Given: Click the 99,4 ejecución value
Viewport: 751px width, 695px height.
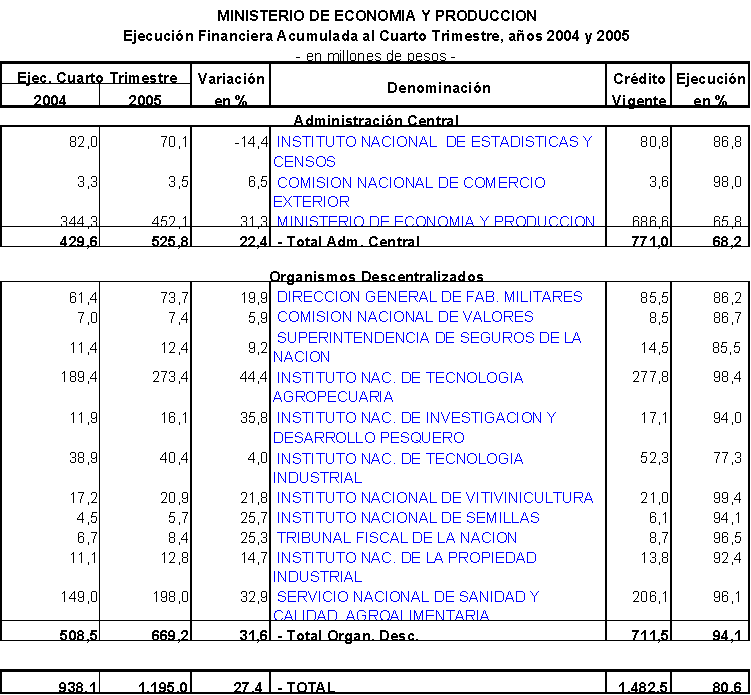Looking at the screenshot, I should [727, 498].
